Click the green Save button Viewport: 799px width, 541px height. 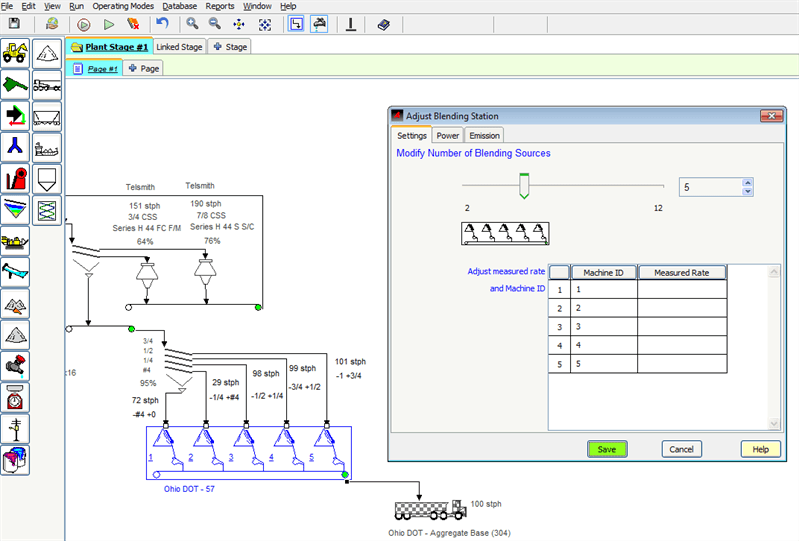tap(607, 449)
